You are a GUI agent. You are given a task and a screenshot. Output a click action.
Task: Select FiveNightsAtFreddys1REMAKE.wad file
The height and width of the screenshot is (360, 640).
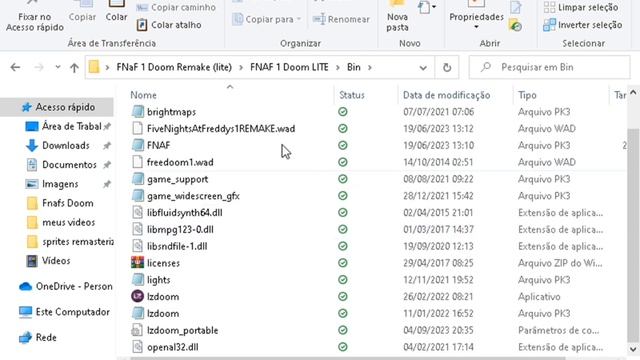221,129
